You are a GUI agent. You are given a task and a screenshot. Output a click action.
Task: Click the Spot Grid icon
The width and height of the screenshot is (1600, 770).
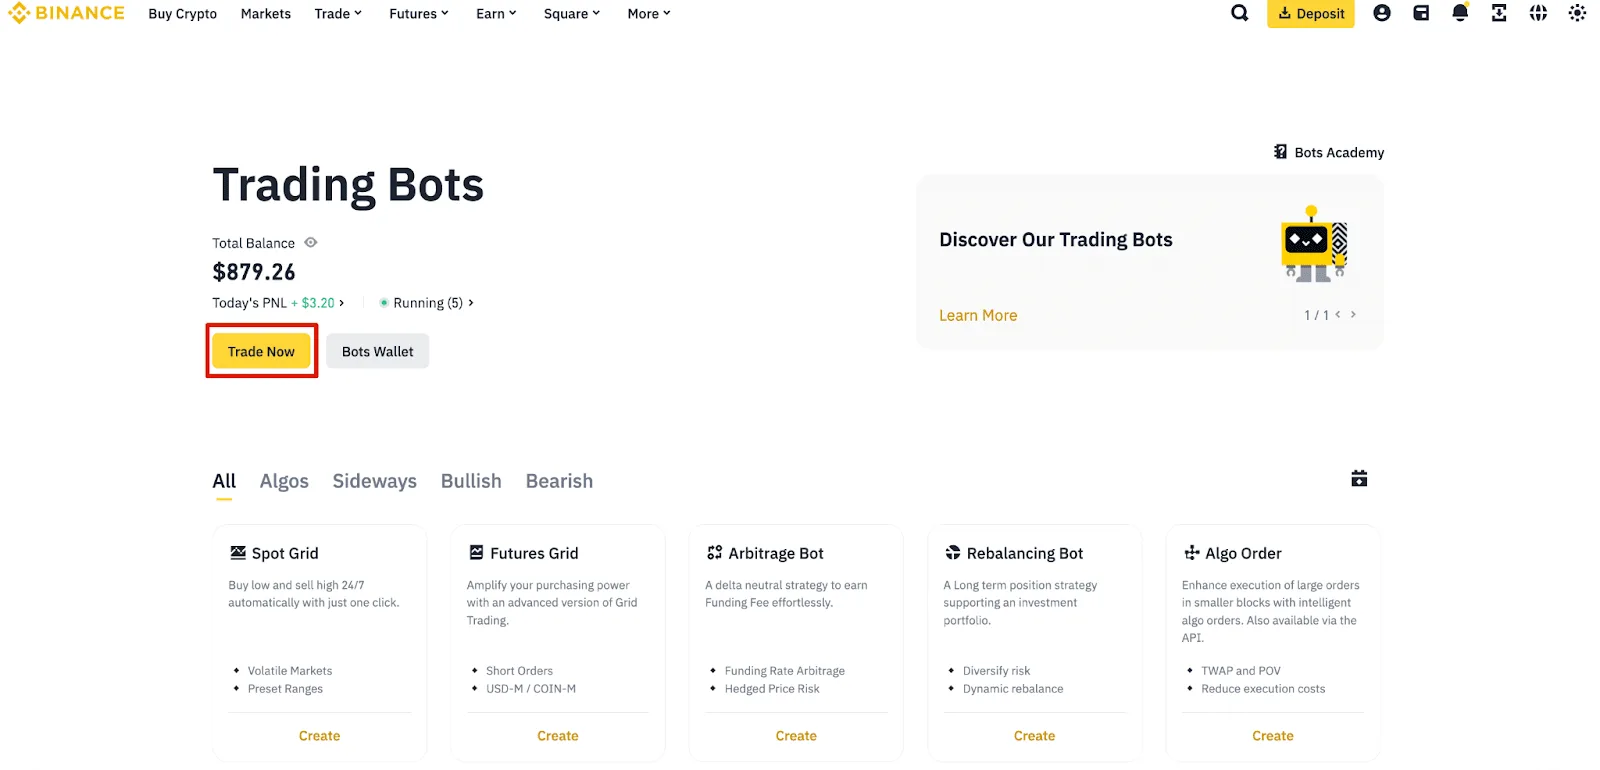(238, 553)
